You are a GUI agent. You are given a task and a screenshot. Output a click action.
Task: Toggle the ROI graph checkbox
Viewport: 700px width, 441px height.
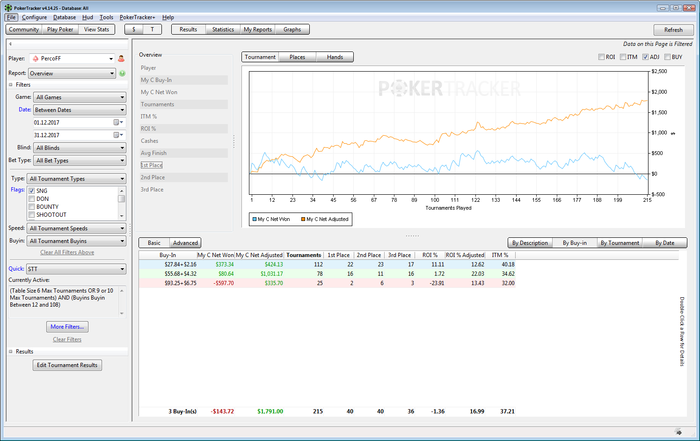[601, 57]
